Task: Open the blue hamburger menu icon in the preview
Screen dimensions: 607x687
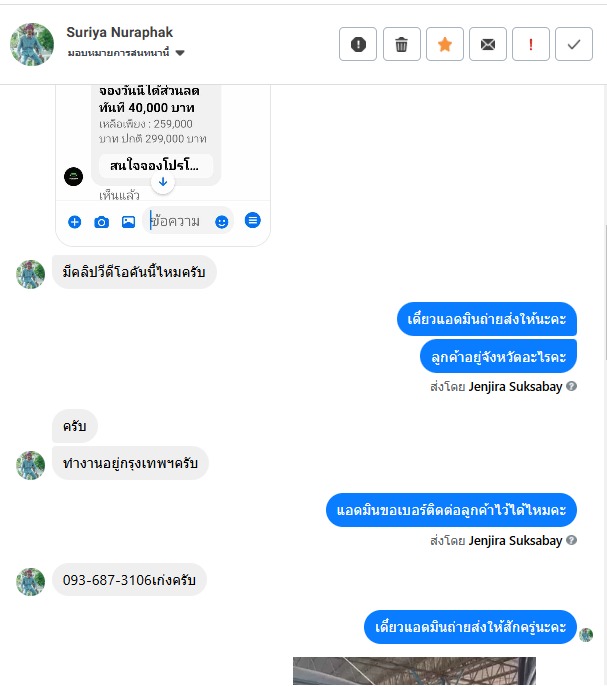Action: point(252,220)
